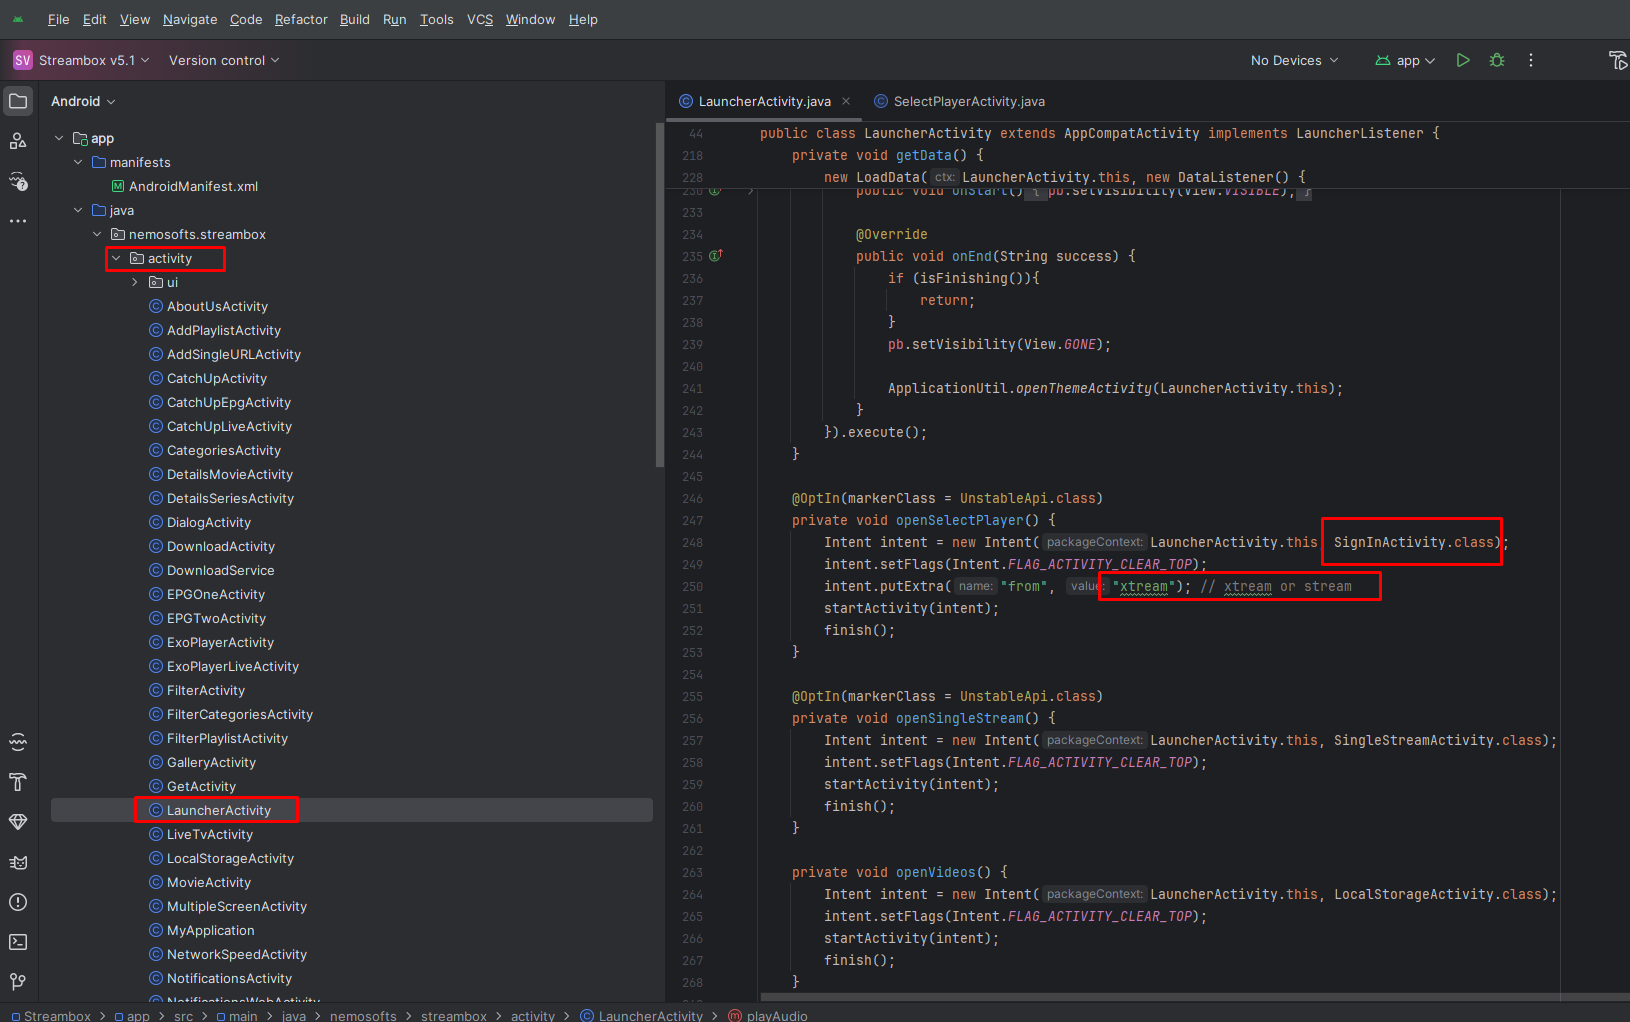Click line number 248 in gutter
This screenshot has width=1630, height=1022.
click(692, 542)
